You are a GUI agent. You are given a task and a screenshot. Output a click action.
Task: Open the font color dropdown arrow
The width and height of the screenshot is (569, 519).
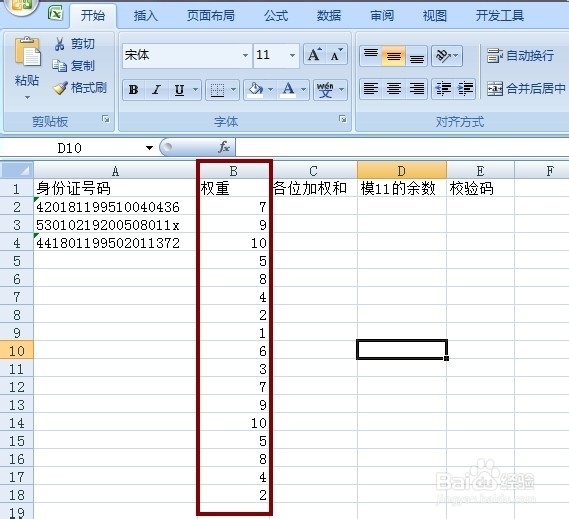(x=303, y=90)
